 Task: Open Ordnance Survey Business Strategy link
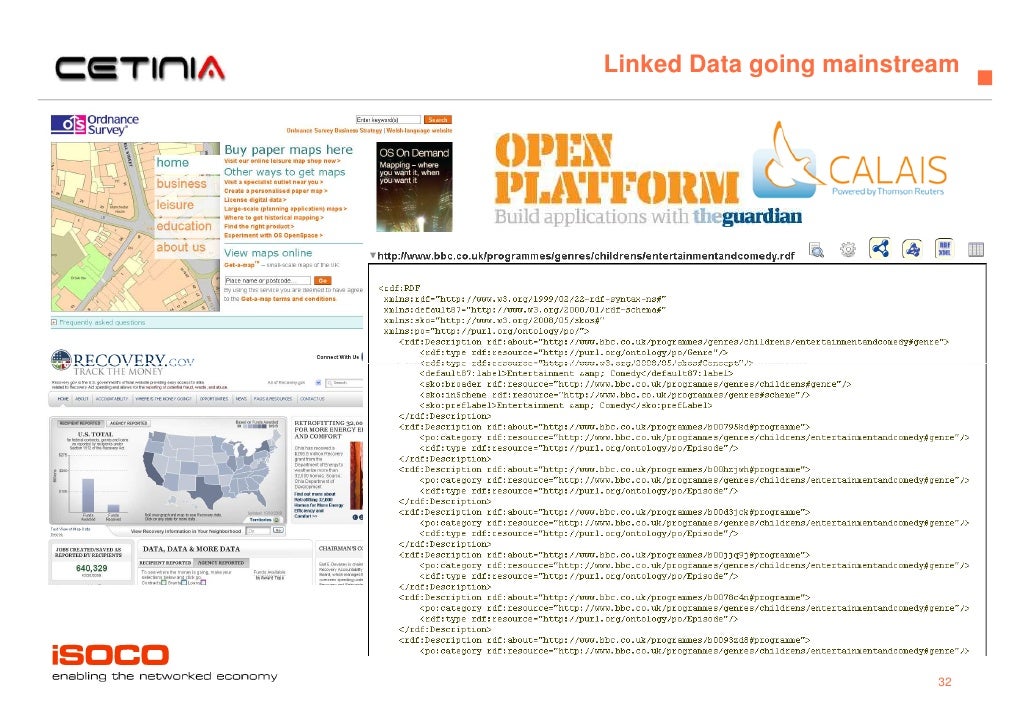[334, 131]
